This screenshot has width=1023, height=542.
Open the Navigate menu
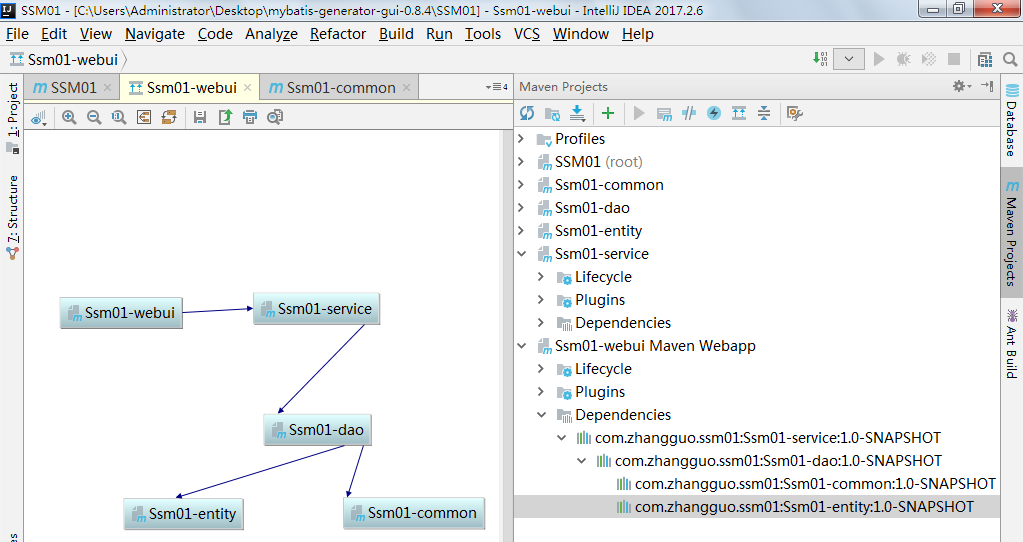[x=155, y=34]
